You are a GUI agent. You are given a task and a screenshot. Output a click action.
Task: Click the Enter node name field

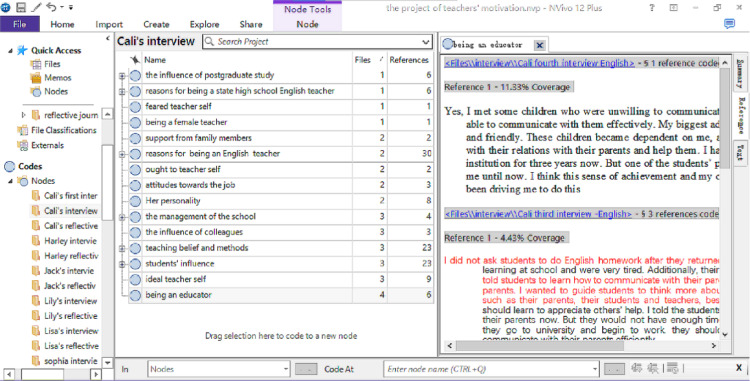tap(491, 369)
